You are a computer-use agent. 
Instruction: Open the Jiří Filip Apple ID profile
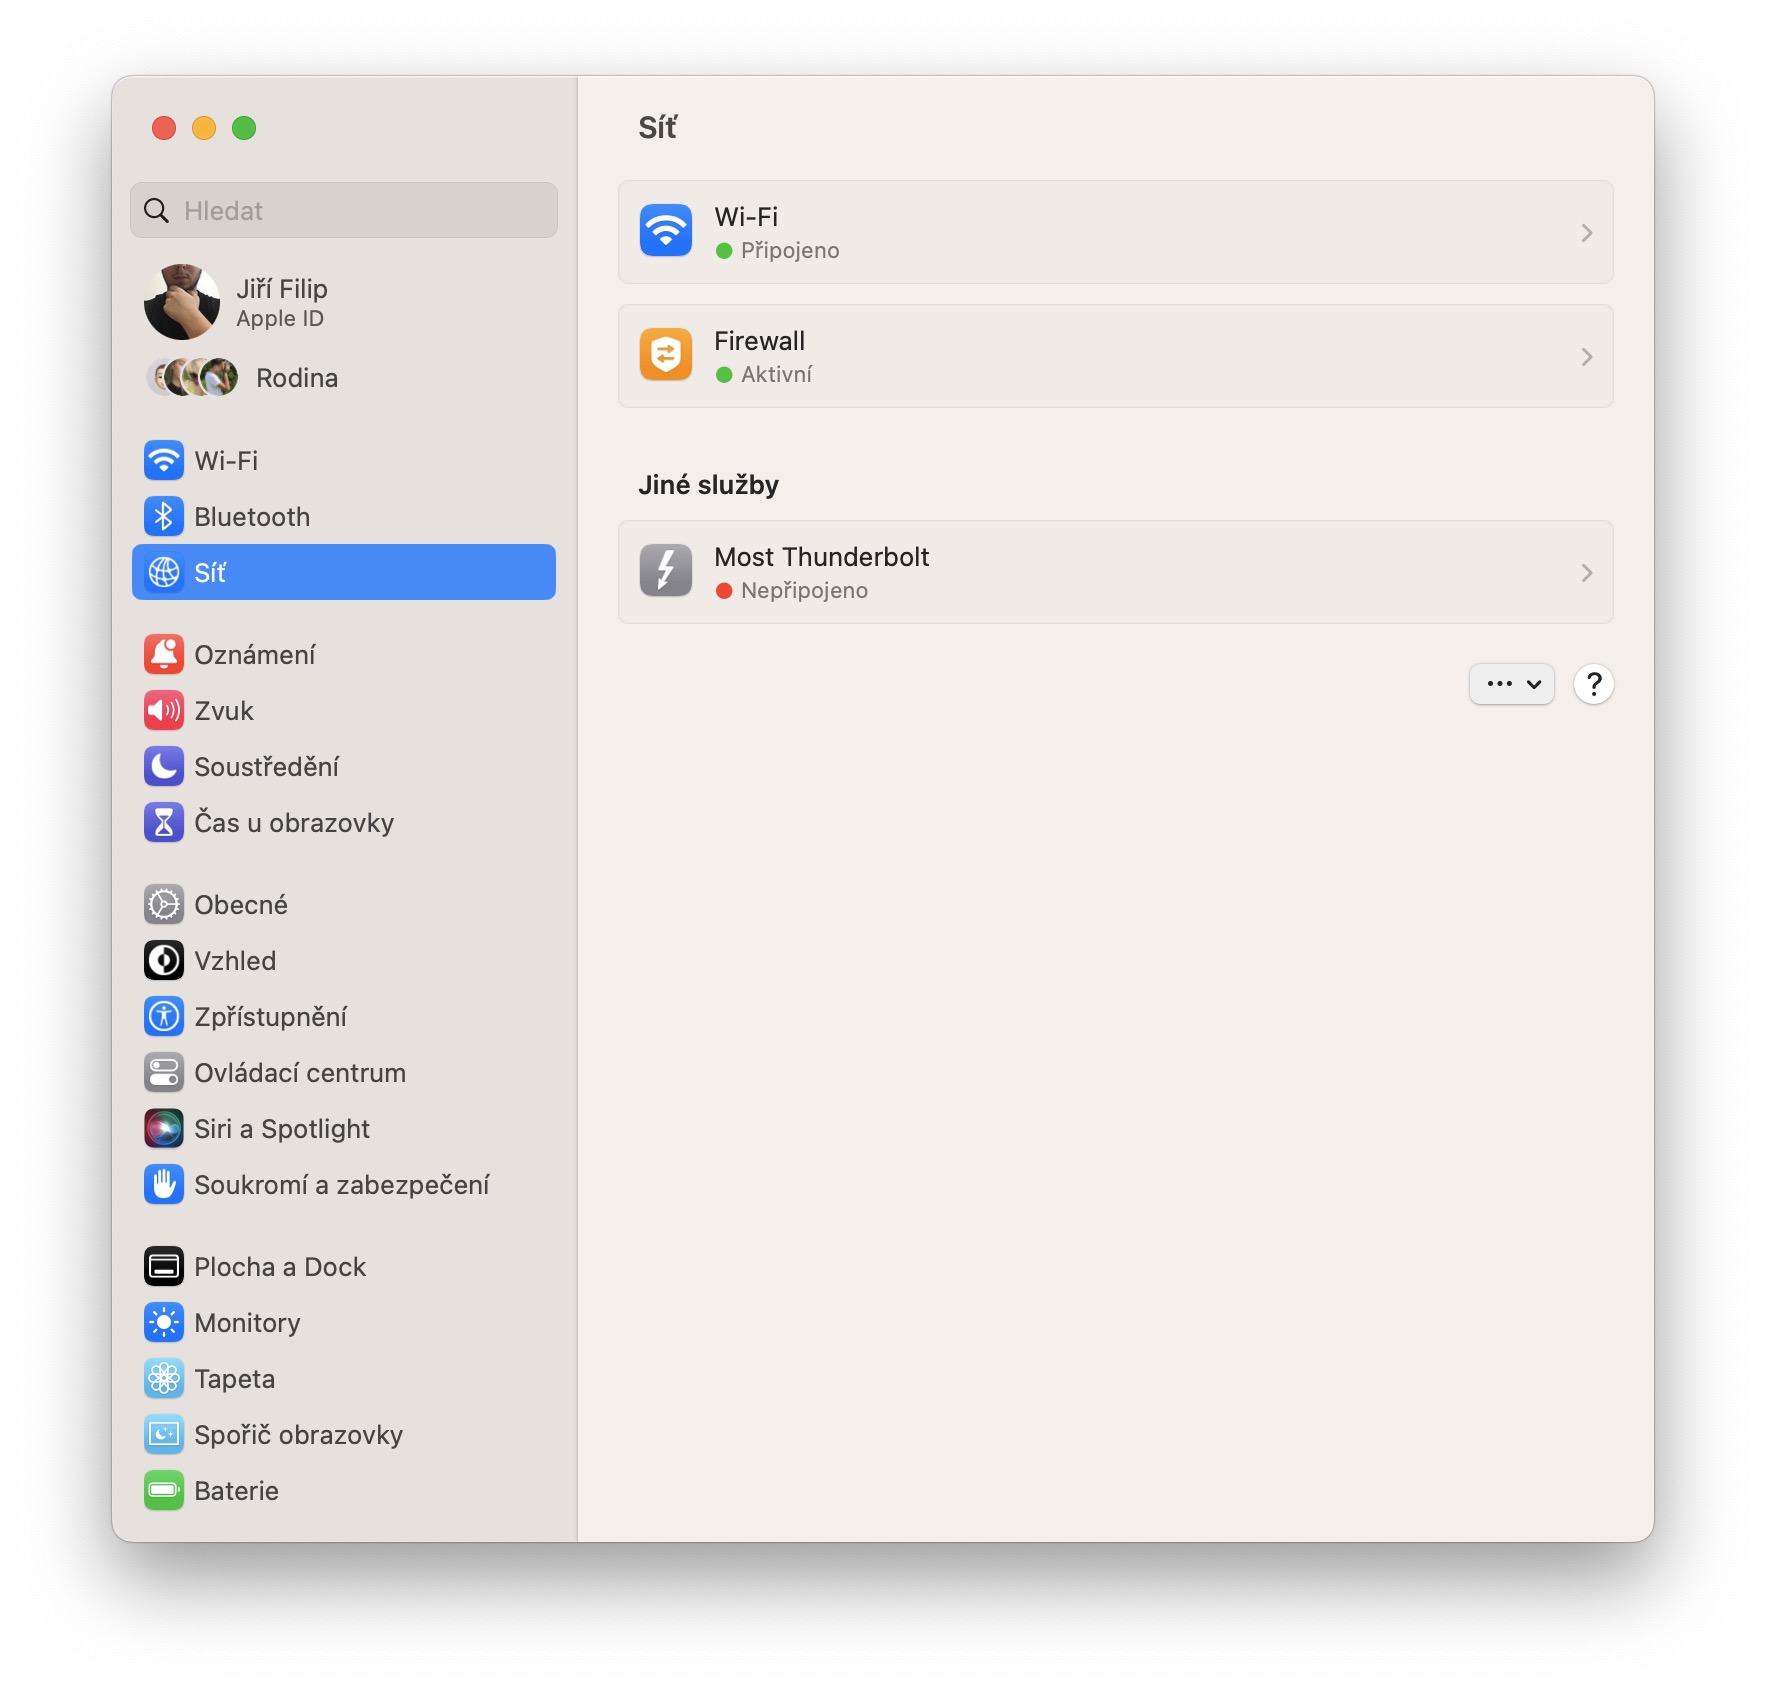(x=280, y=301)
